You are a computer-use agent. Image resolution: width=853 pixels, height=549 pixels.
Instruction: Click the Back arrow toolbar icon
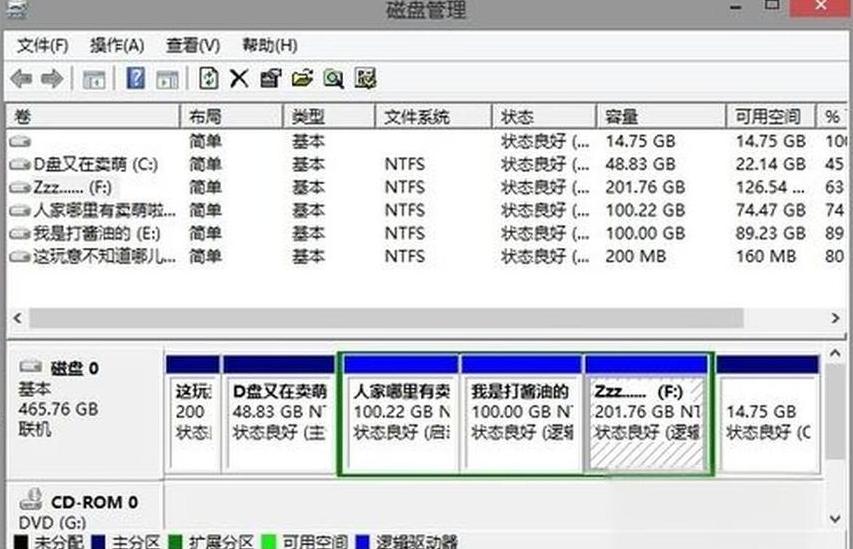tap(21, 79)
